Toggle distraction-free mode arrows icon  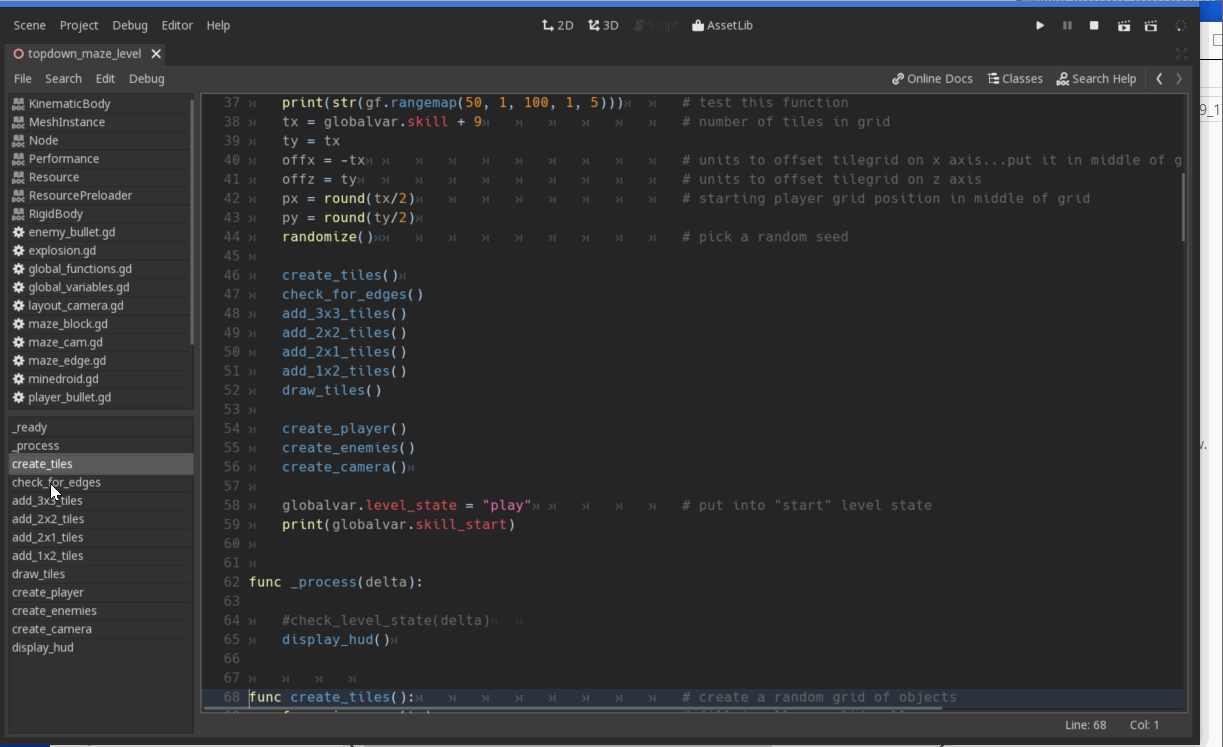tap(1181, 54)
